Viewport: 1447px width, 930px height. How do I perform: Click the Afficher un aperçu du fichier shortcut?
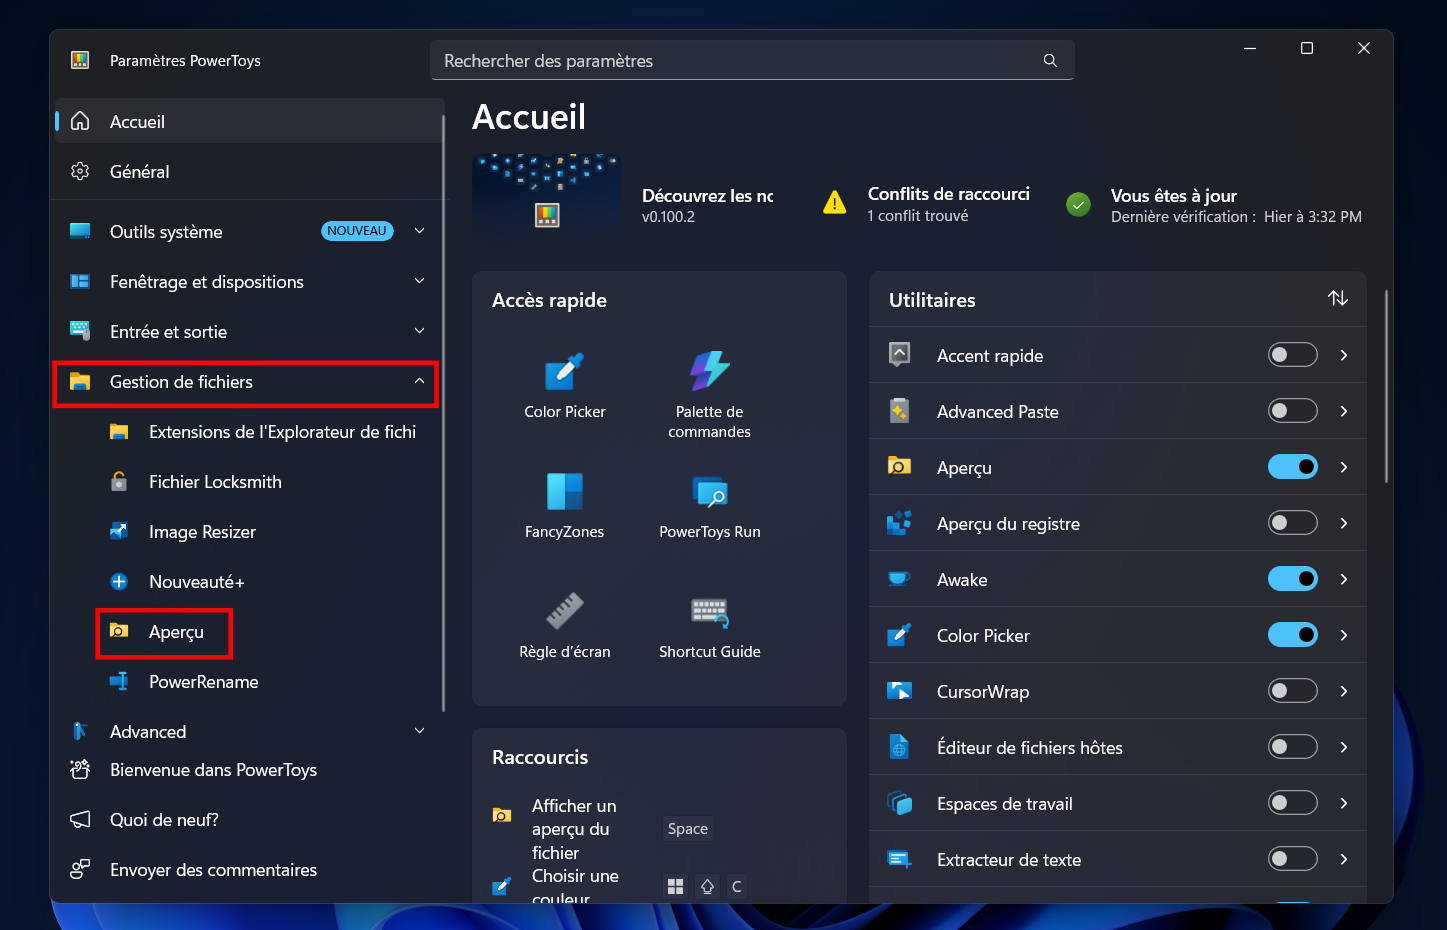574,829
